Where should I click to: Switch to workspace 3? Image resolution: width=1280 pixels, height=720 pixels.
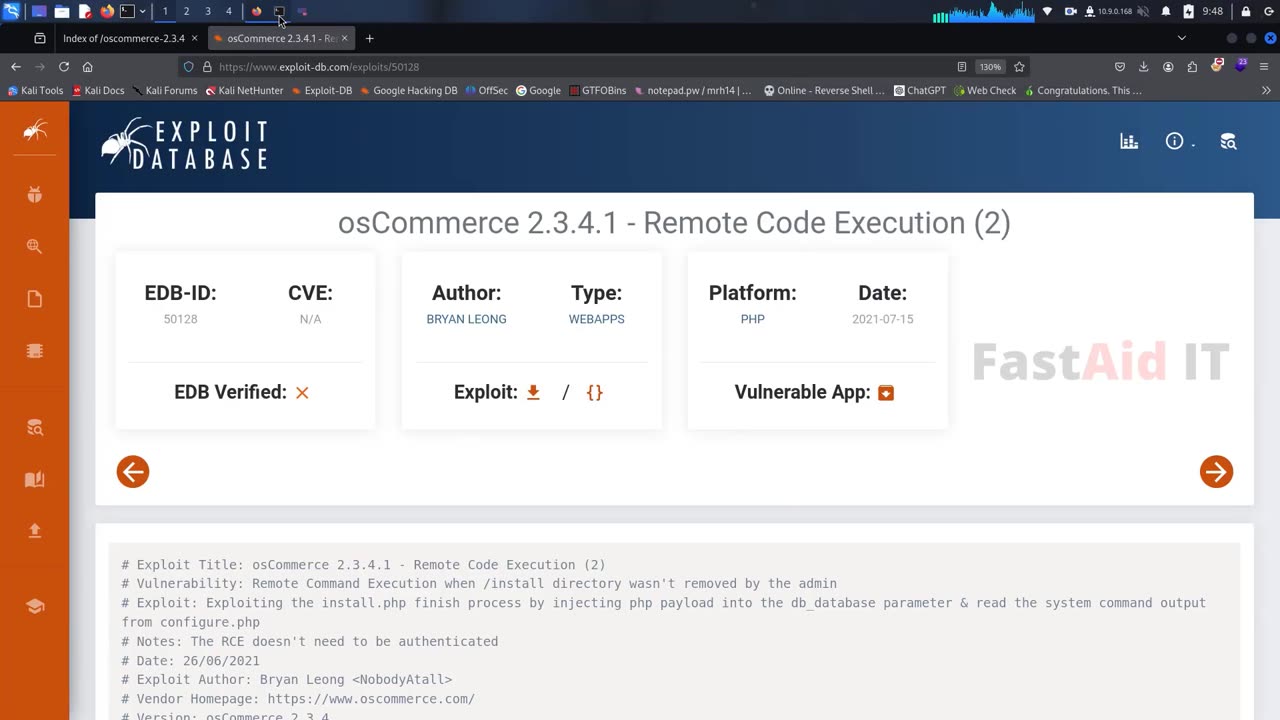coord(207,12)
